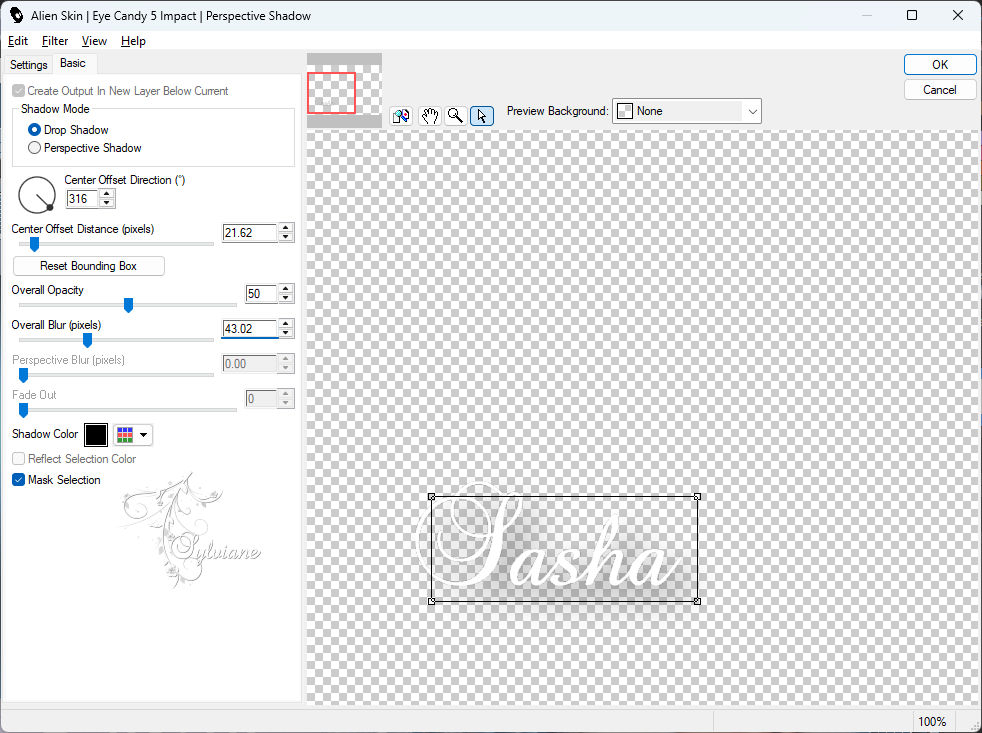Click the OK button

pos(939,65)
